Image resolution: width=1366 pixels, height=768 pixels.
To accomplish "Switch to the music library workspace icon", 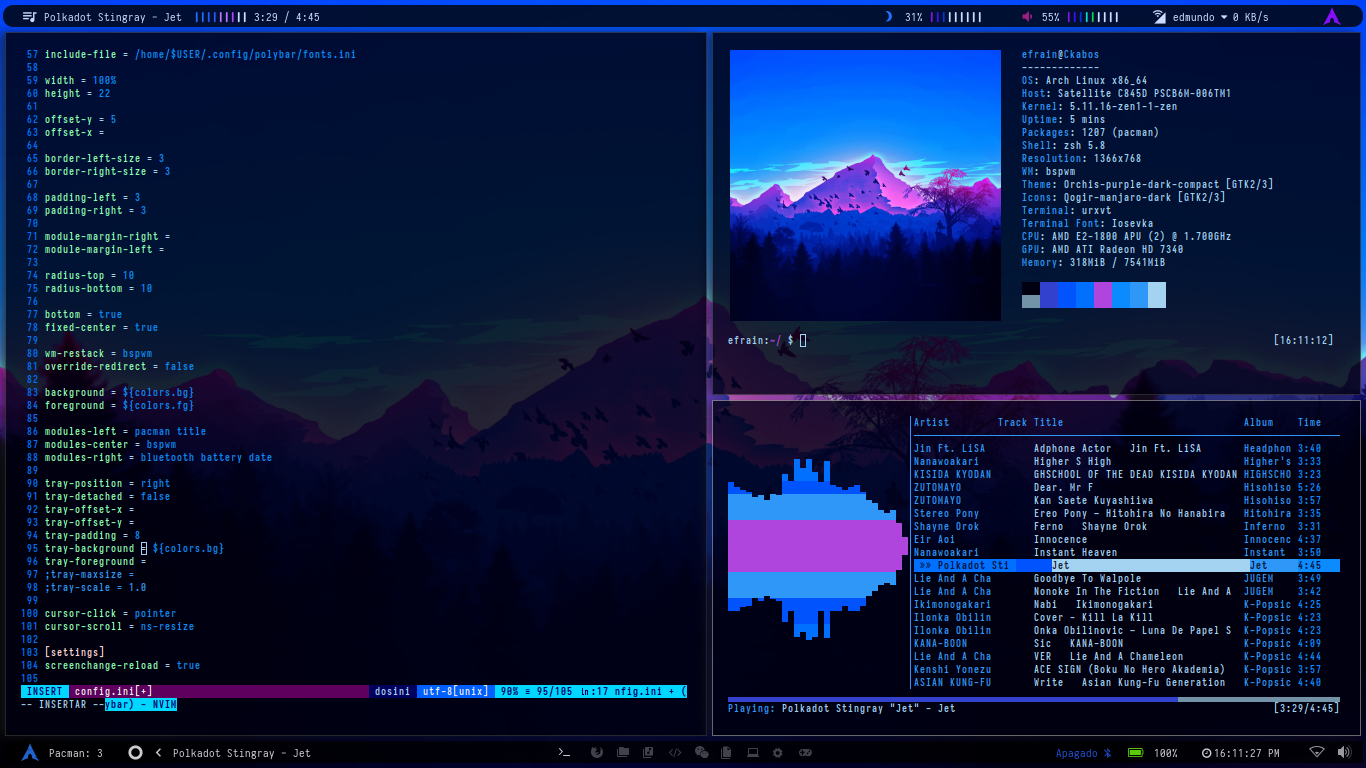I will tap(648, 752).
